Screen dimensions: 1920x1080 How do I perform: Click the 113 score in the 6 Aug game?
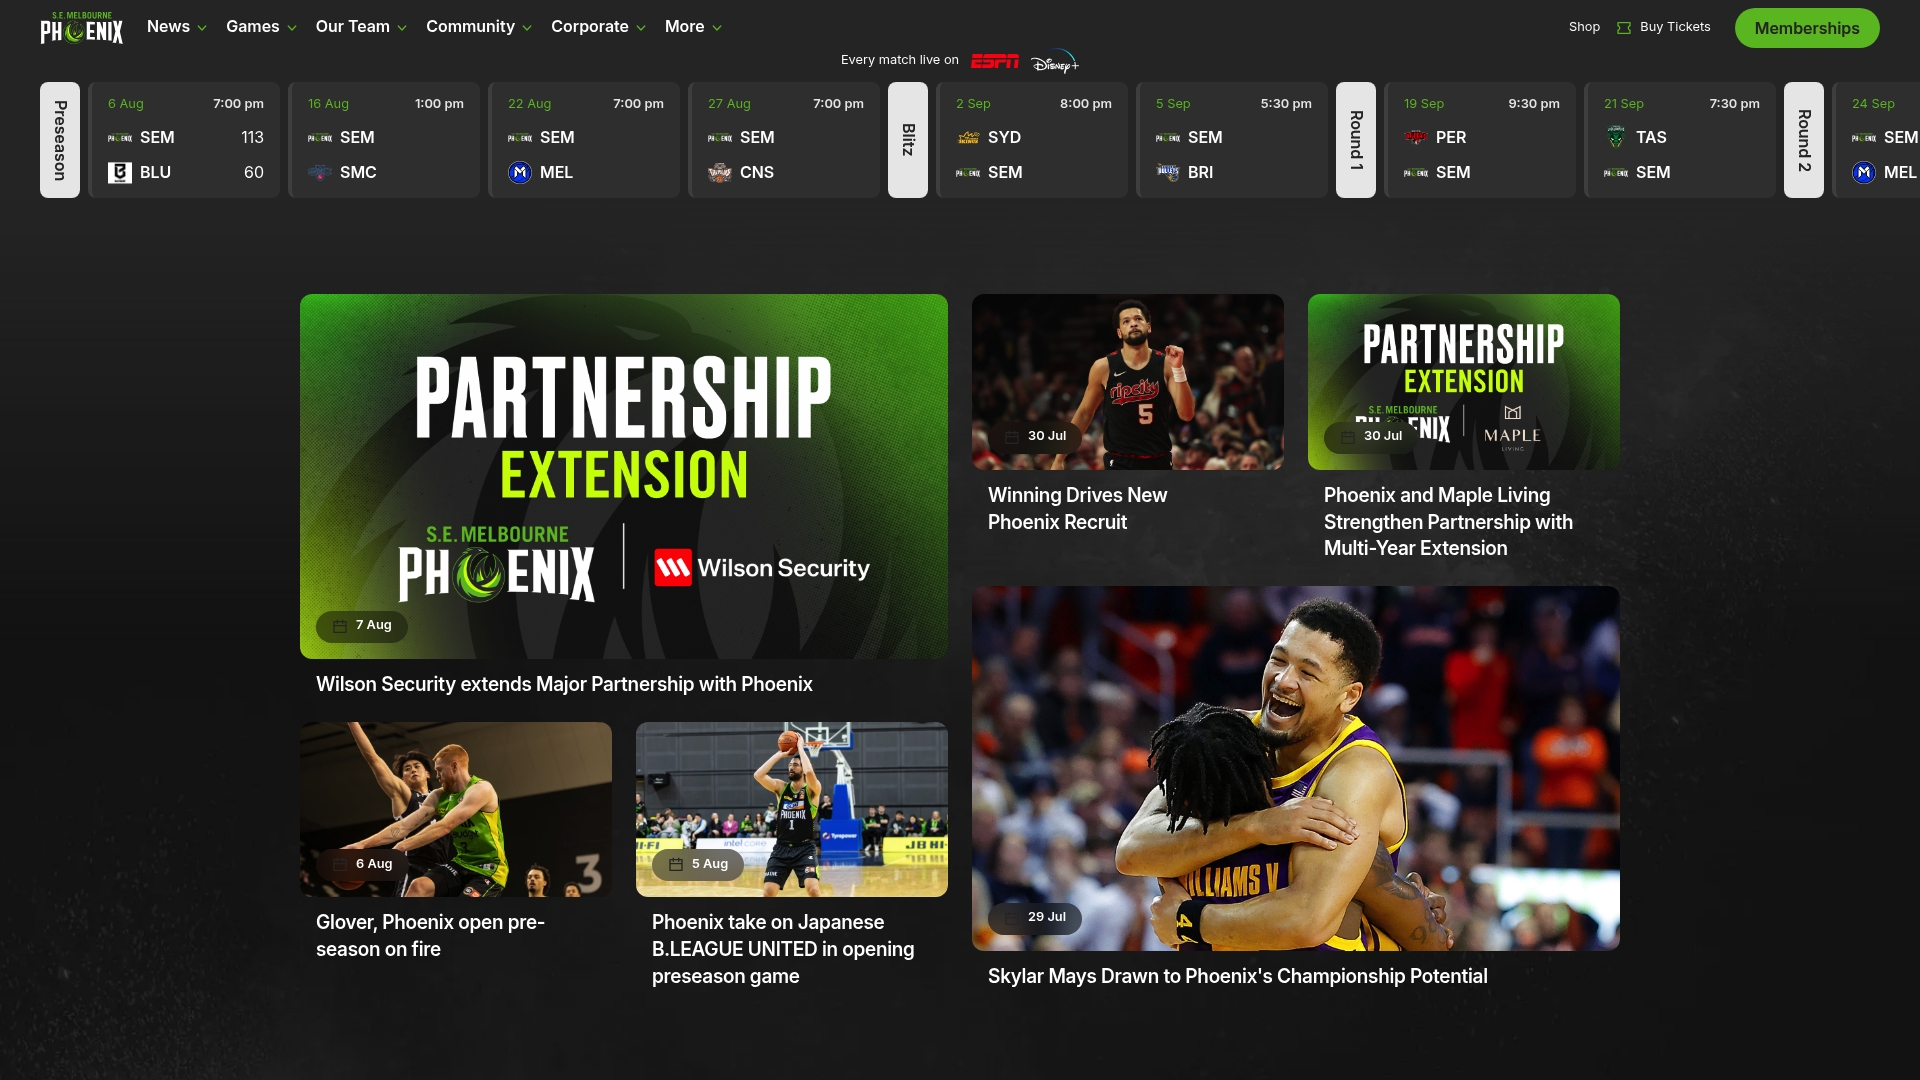pos(252,138)
